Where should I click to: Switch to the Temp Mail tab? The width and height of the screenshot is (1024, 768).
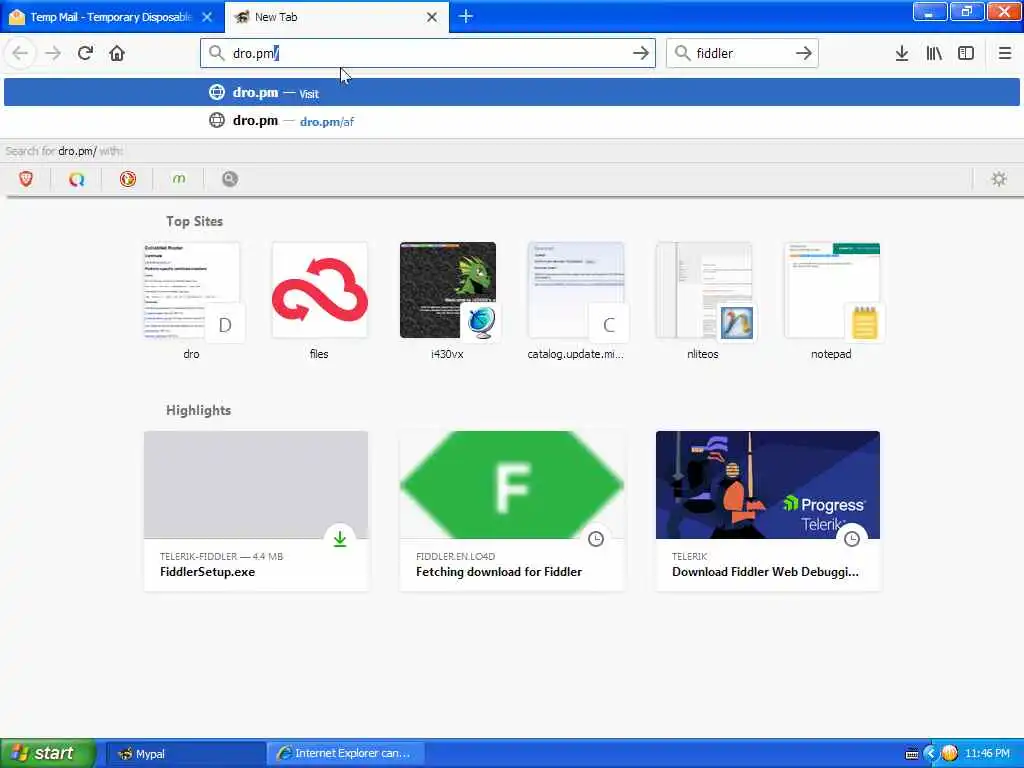(112, 17)
